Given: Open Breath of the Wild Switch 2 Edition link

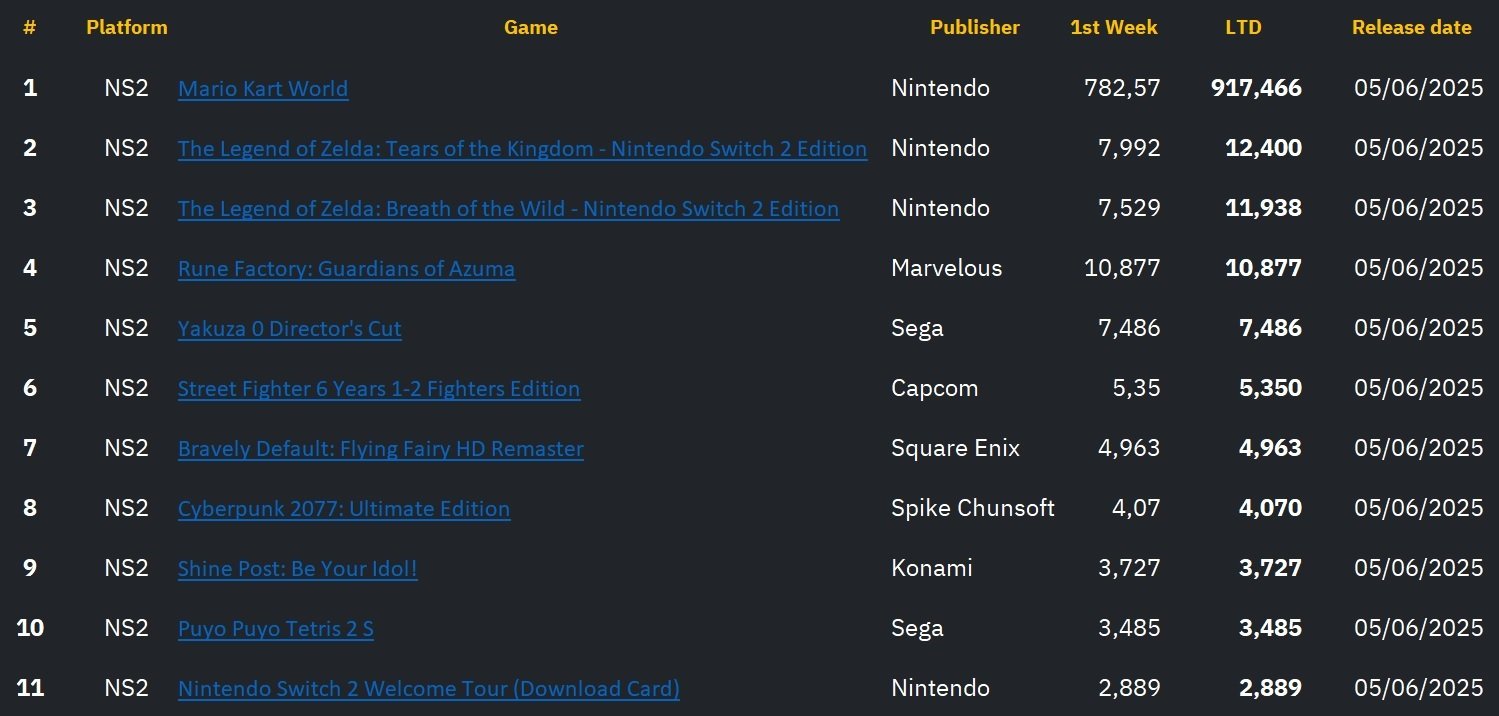Looking at the screenshot, I should pyautogui.click(x=508, y=209).
